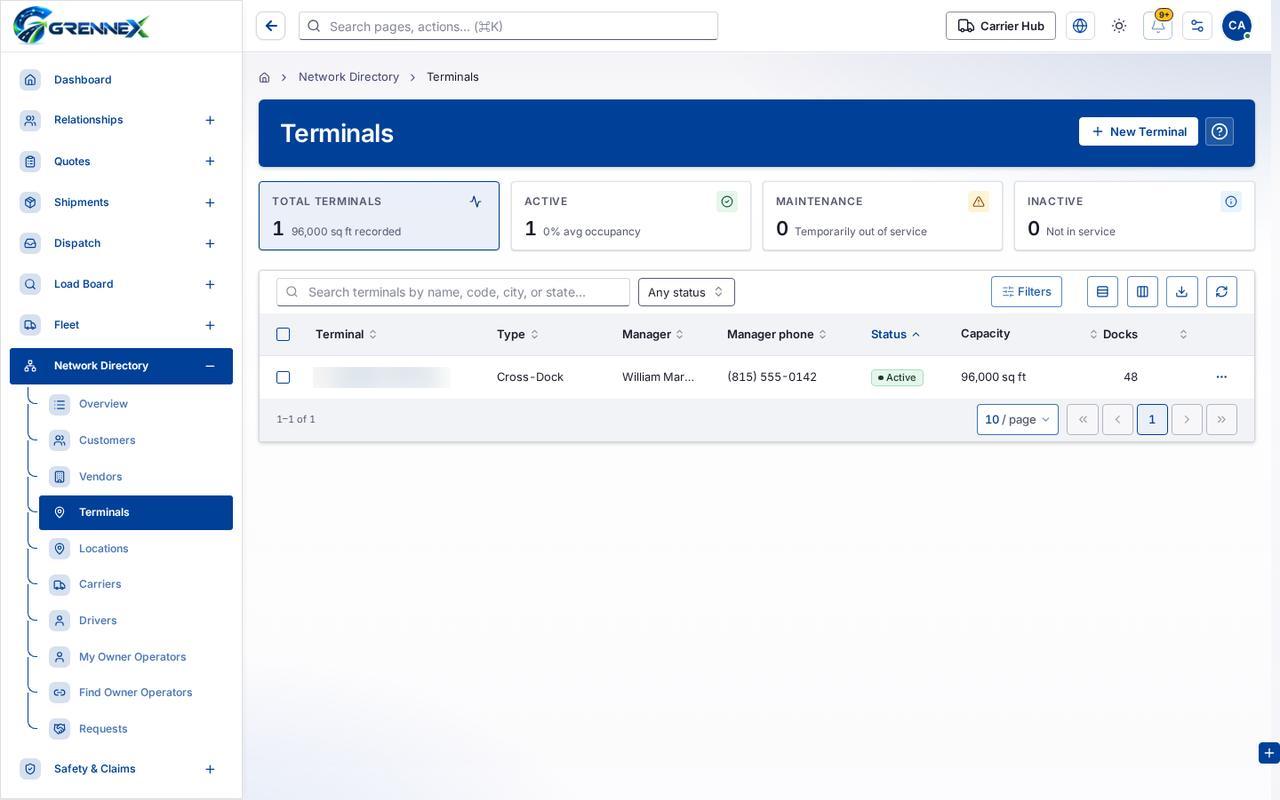Click the Maintenance warning triangle icon

pyautogui.click(x=978, y=201)
